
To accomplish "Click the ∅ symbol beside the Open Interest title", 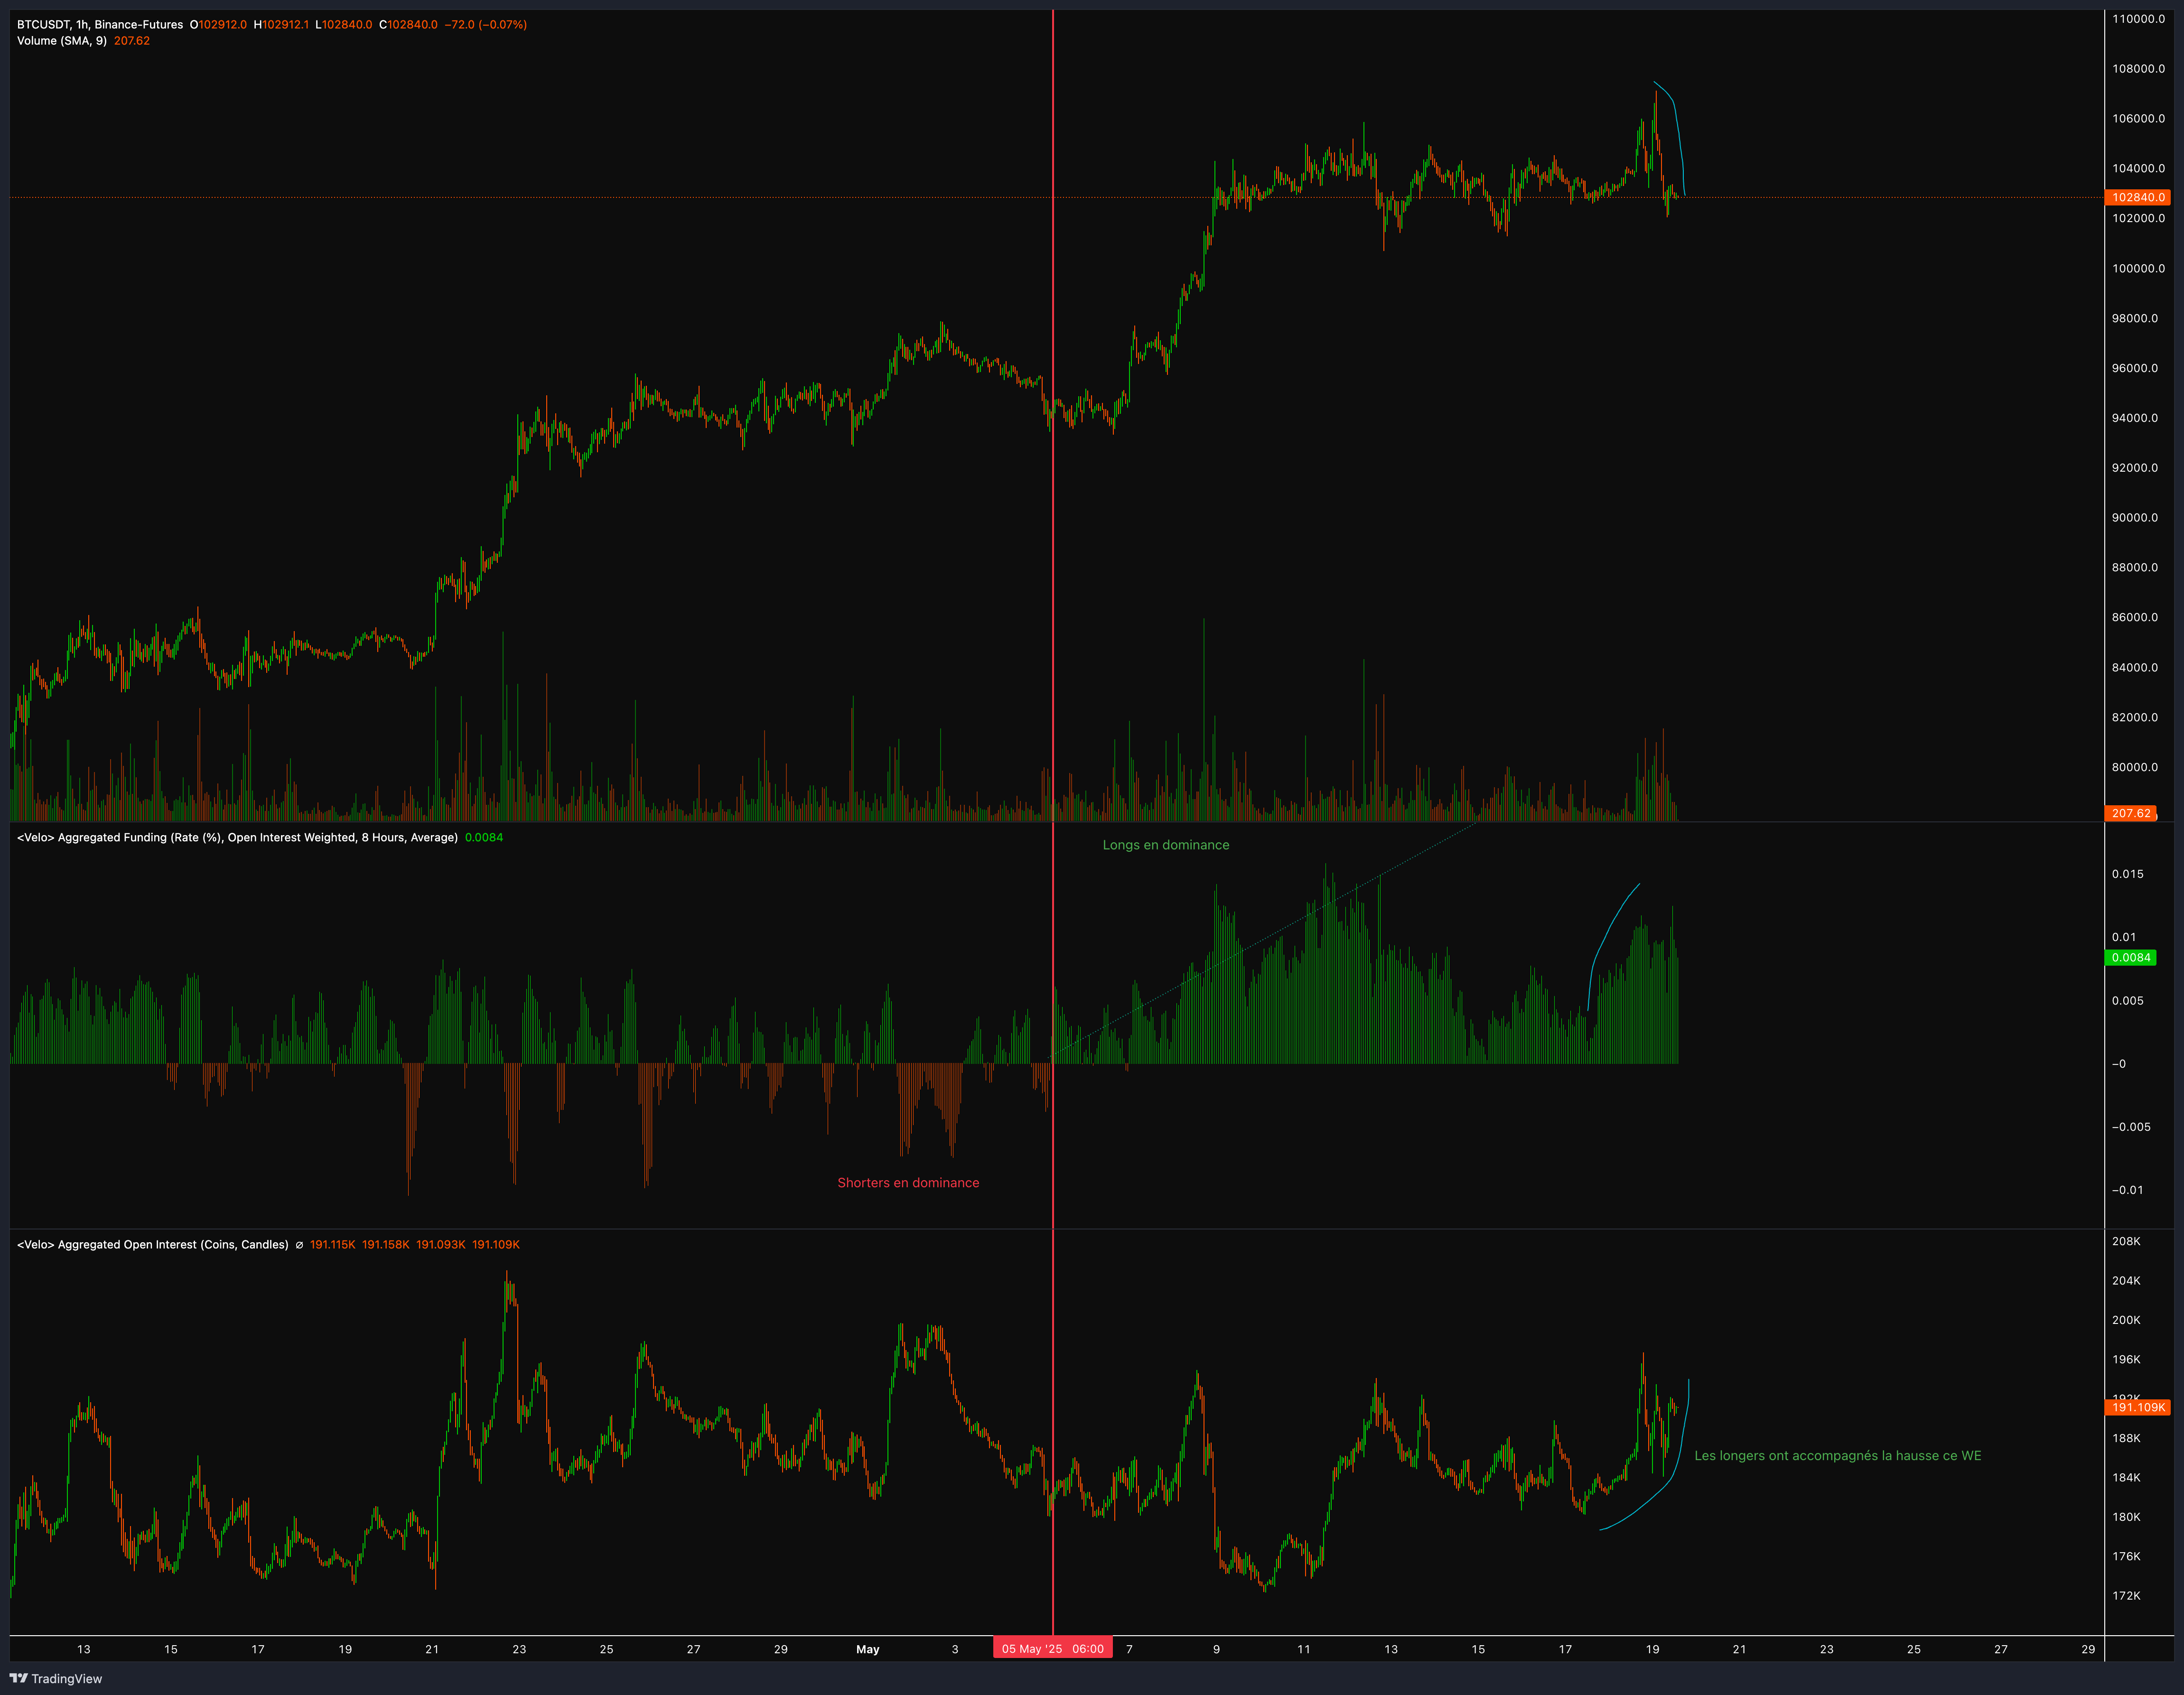I will (x=299, y=1245).
